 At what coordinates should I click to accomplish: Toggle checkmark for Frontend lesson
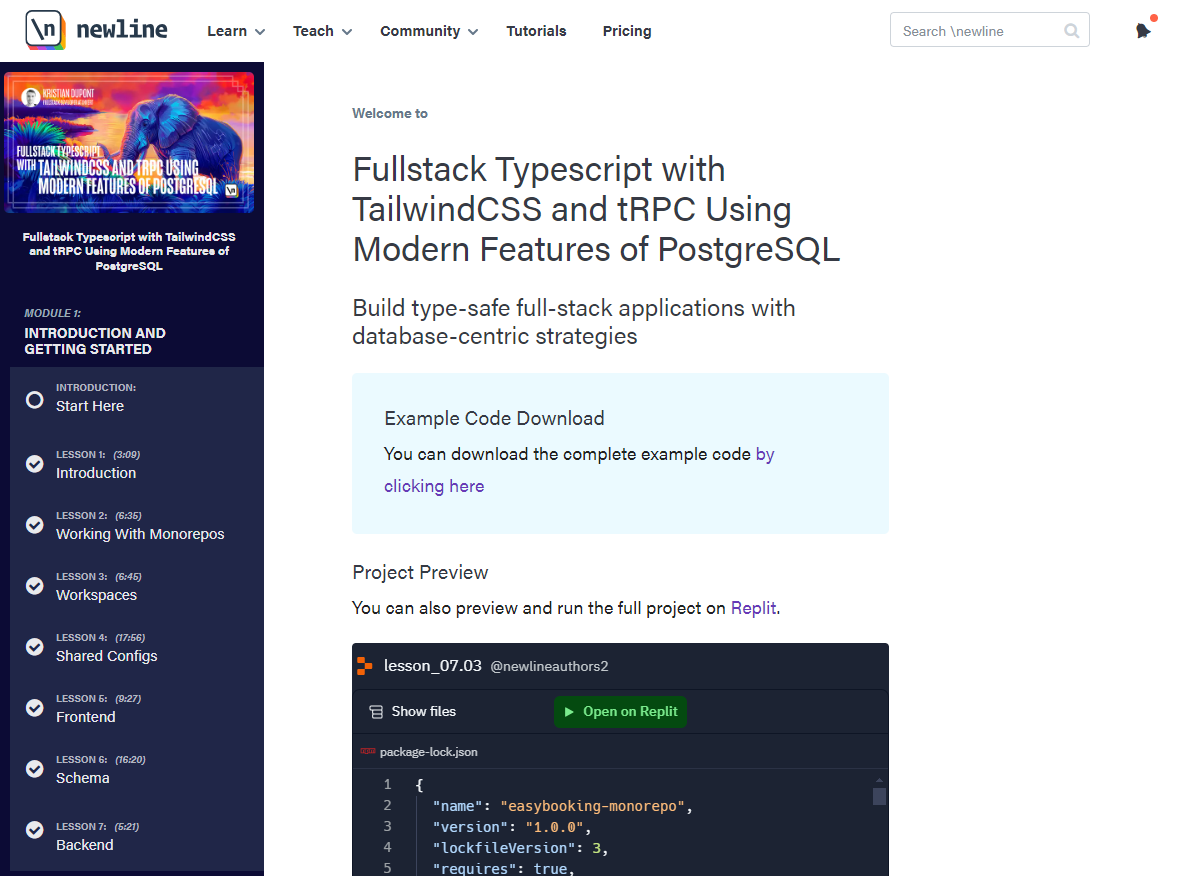[35, 708]
